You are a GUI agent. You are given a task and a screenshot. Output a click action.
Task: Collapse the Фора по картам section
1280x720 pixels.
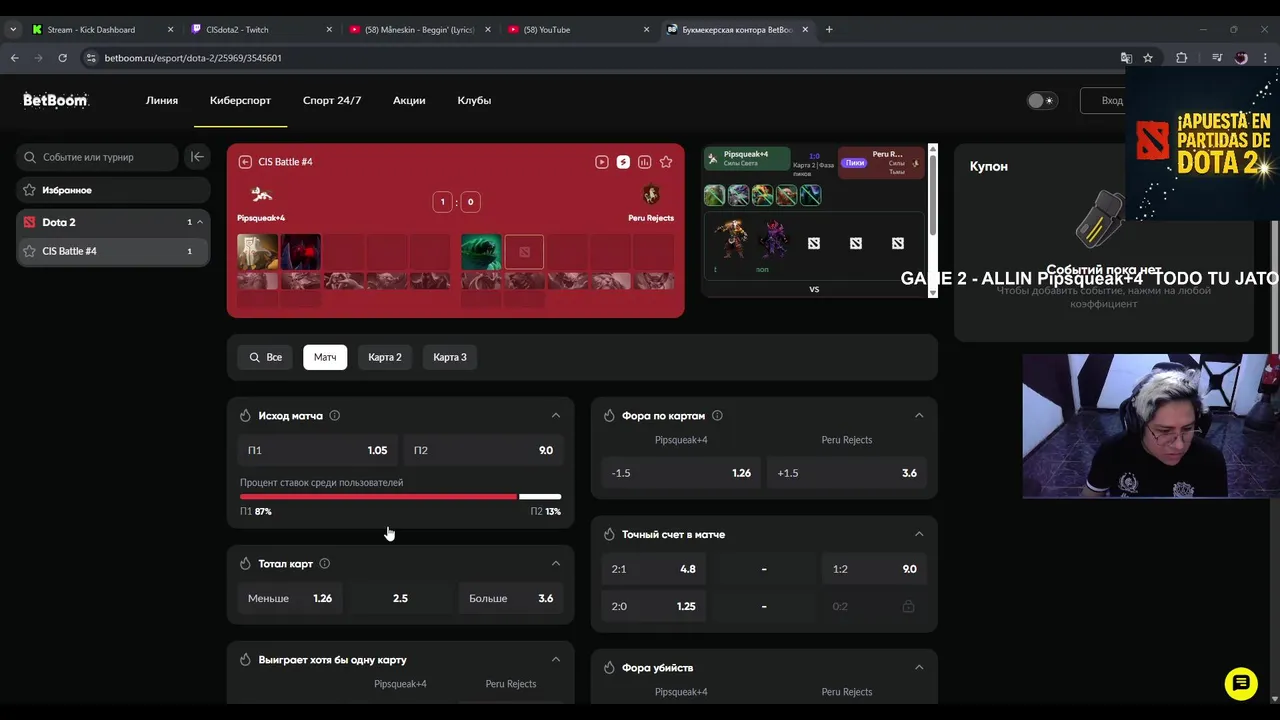click(919, 416)
